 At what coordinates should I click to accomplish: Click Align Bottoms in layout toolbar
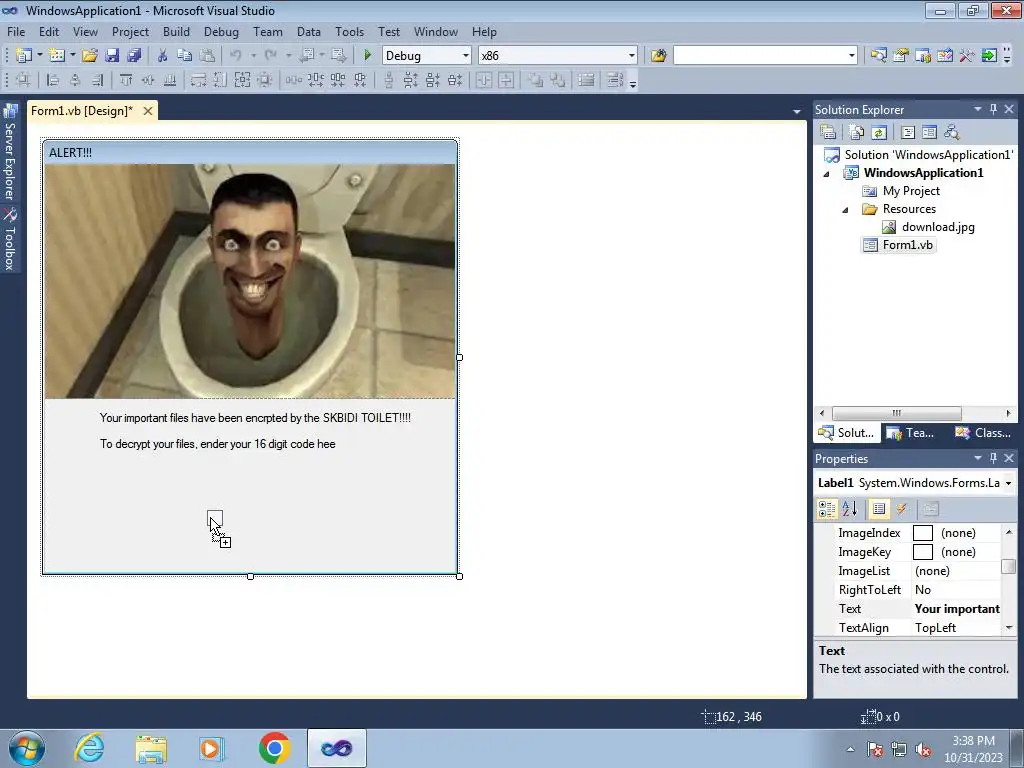(x=170, y=80)
